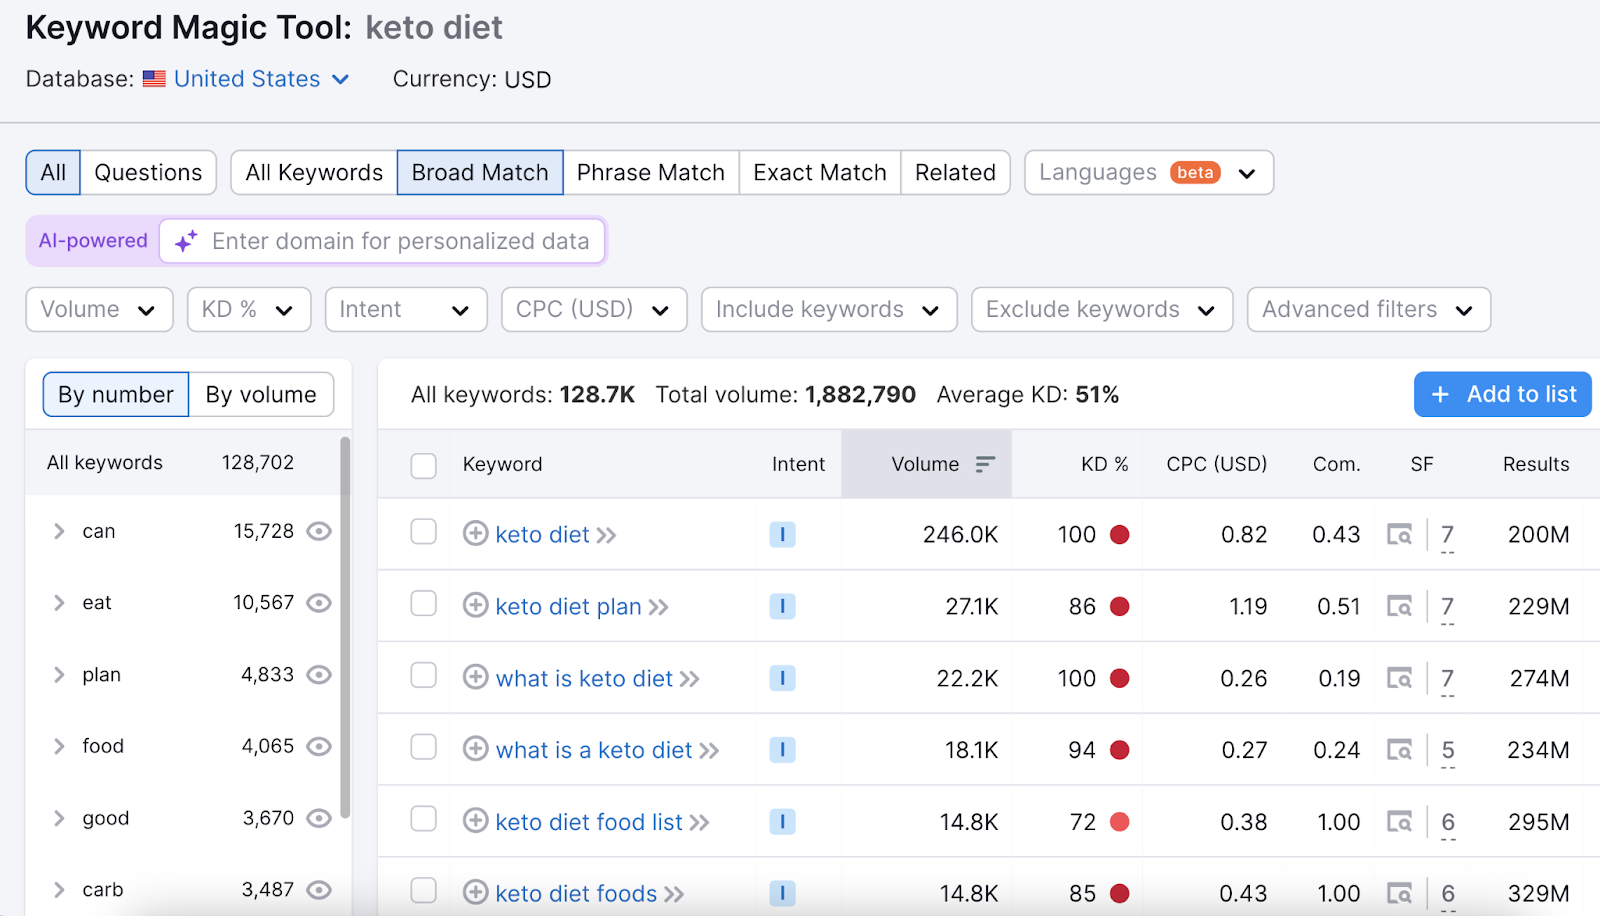Click the SERP magnifier icon for "keto diet foods"

tap(1400, 892)
